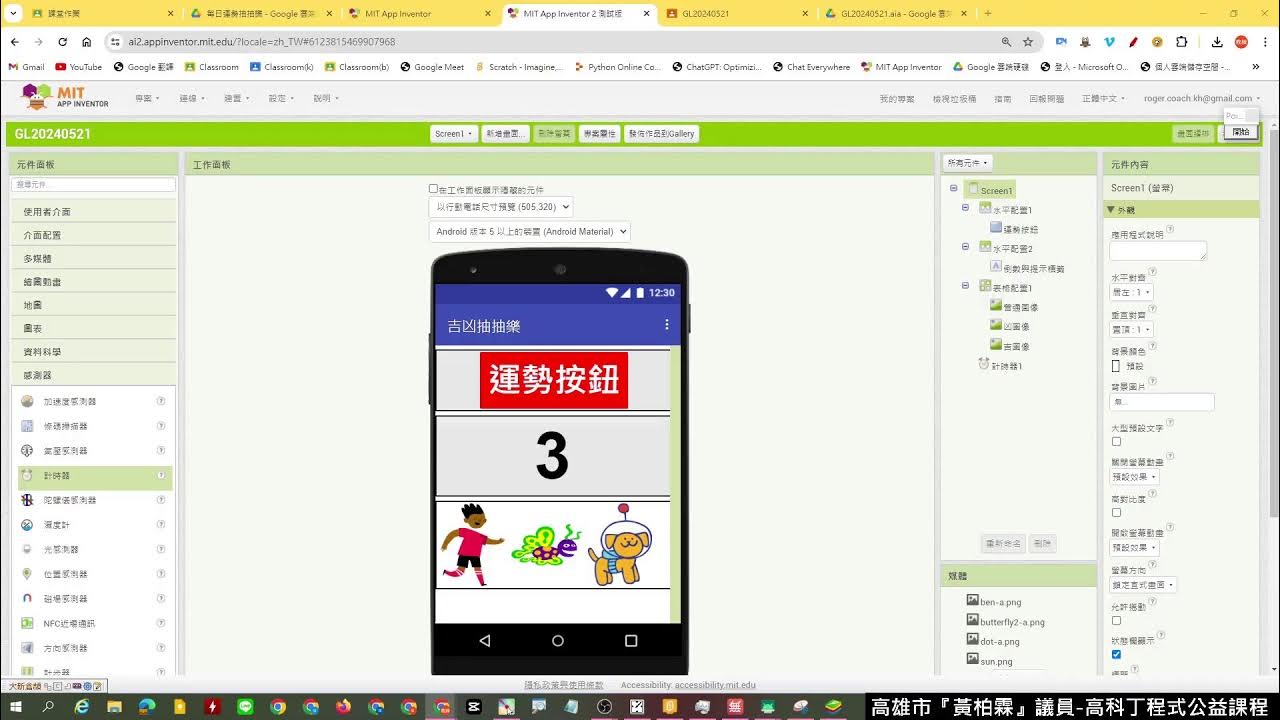Go to 我的專案 link
The height and width of the screenshot is (720, 1280).
click(897, 98)
